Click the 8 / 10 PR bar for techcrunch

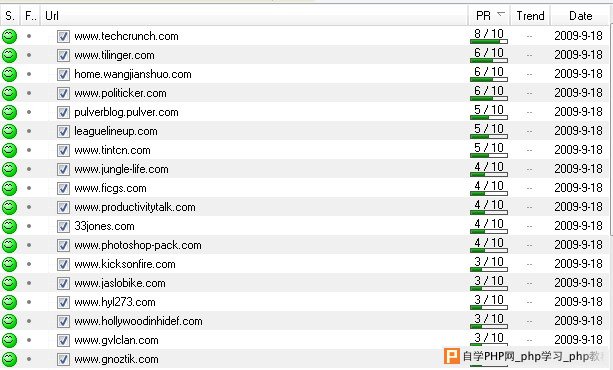(x=489, y=41)
